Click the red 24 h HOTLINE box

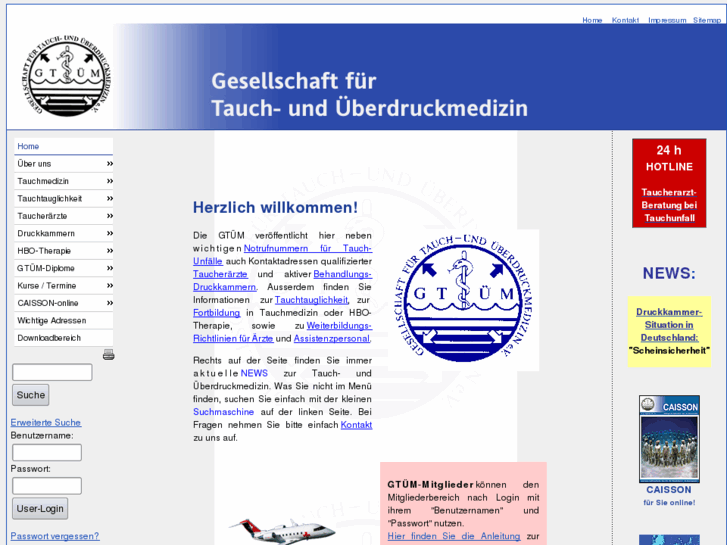[669, 183]
